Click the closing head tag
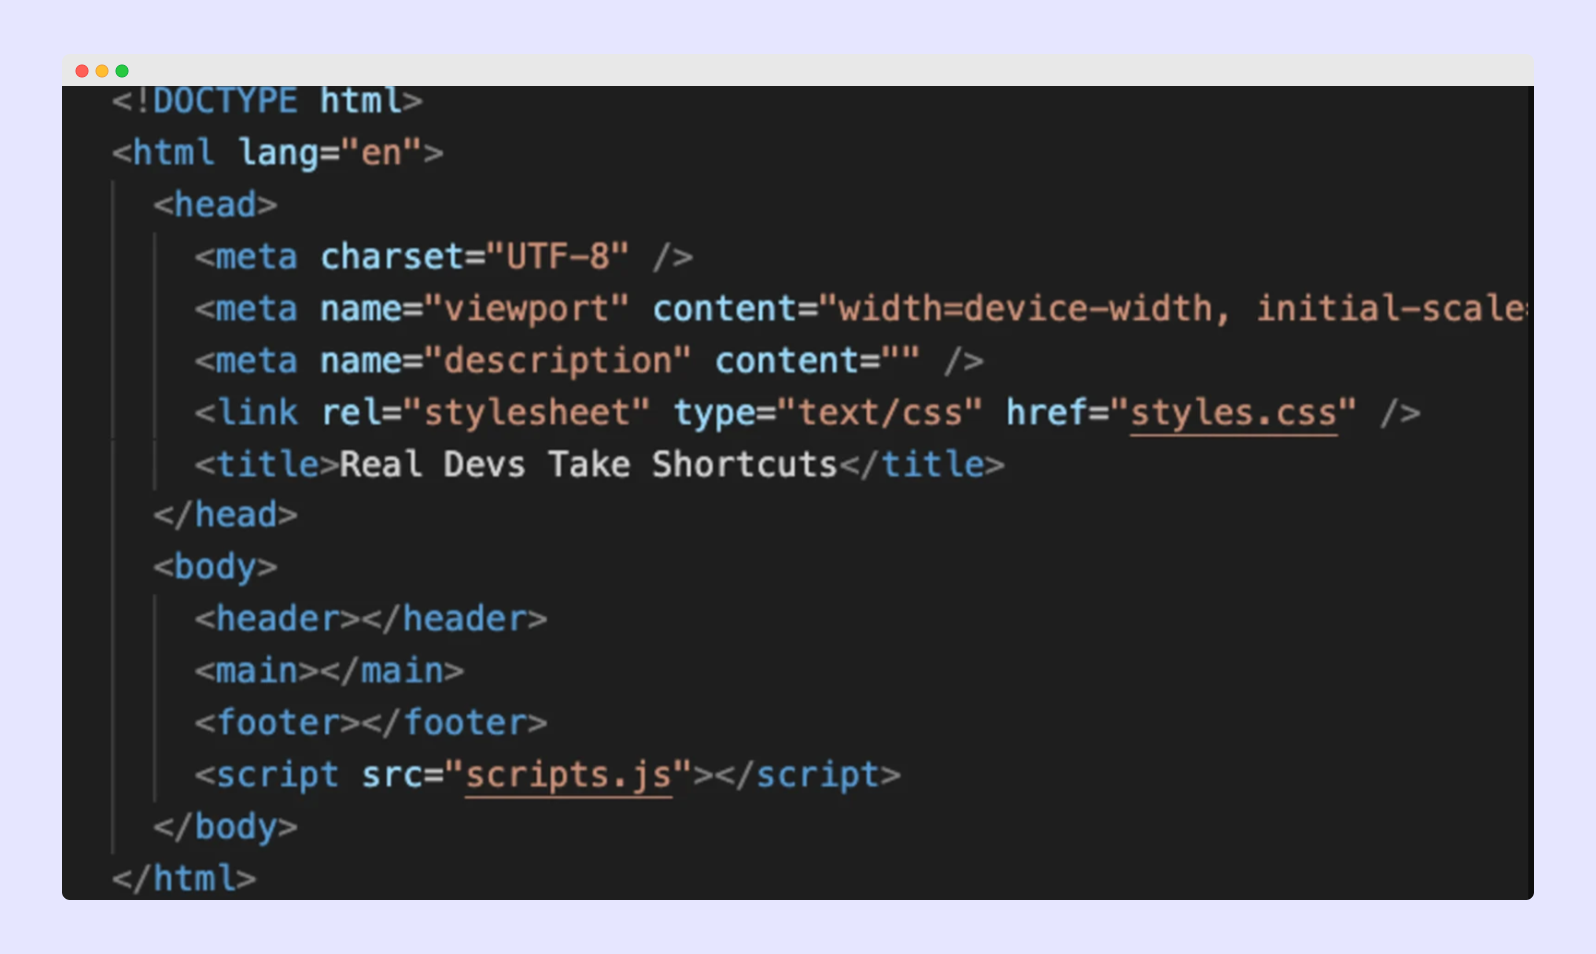 pyautogui.click(x=225, y=515)
